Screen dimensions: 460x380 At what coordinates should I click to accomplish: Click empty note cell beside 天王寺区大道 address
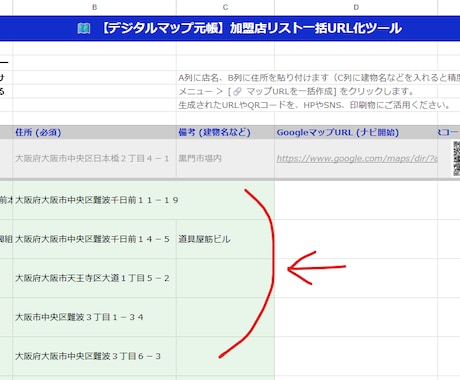[225, 278]
